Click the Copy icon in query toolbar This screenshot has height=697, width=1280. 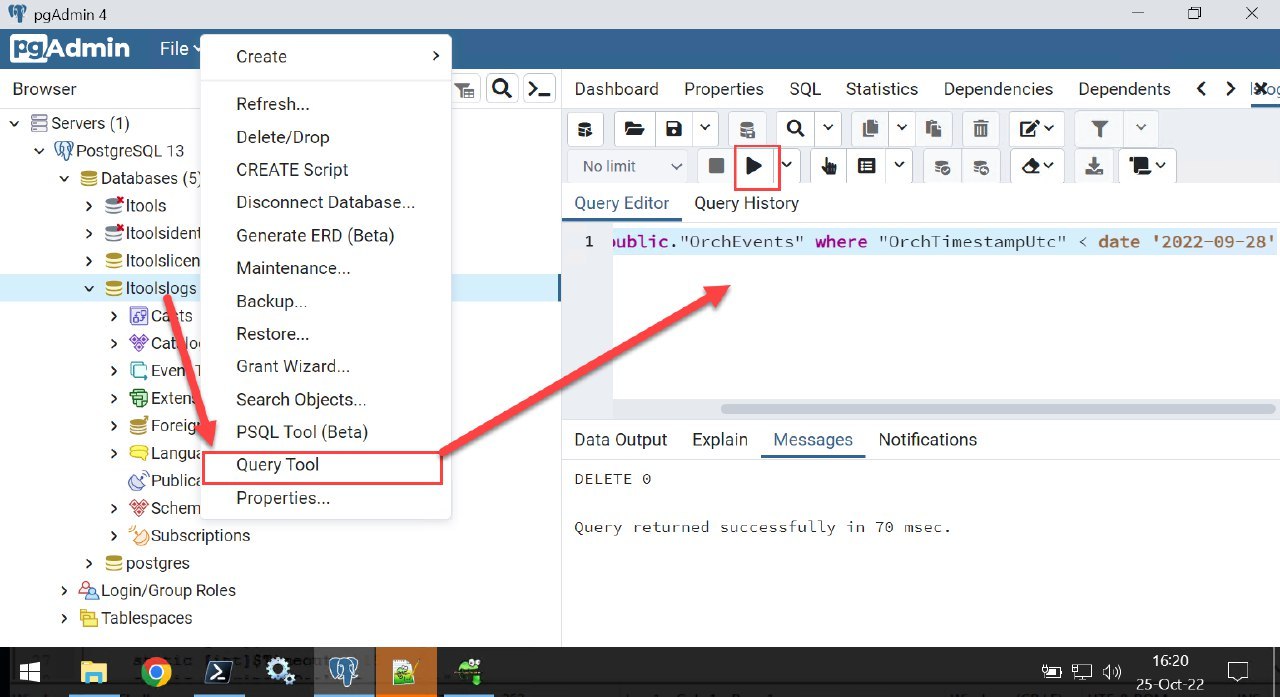click(x=870, y=128)
